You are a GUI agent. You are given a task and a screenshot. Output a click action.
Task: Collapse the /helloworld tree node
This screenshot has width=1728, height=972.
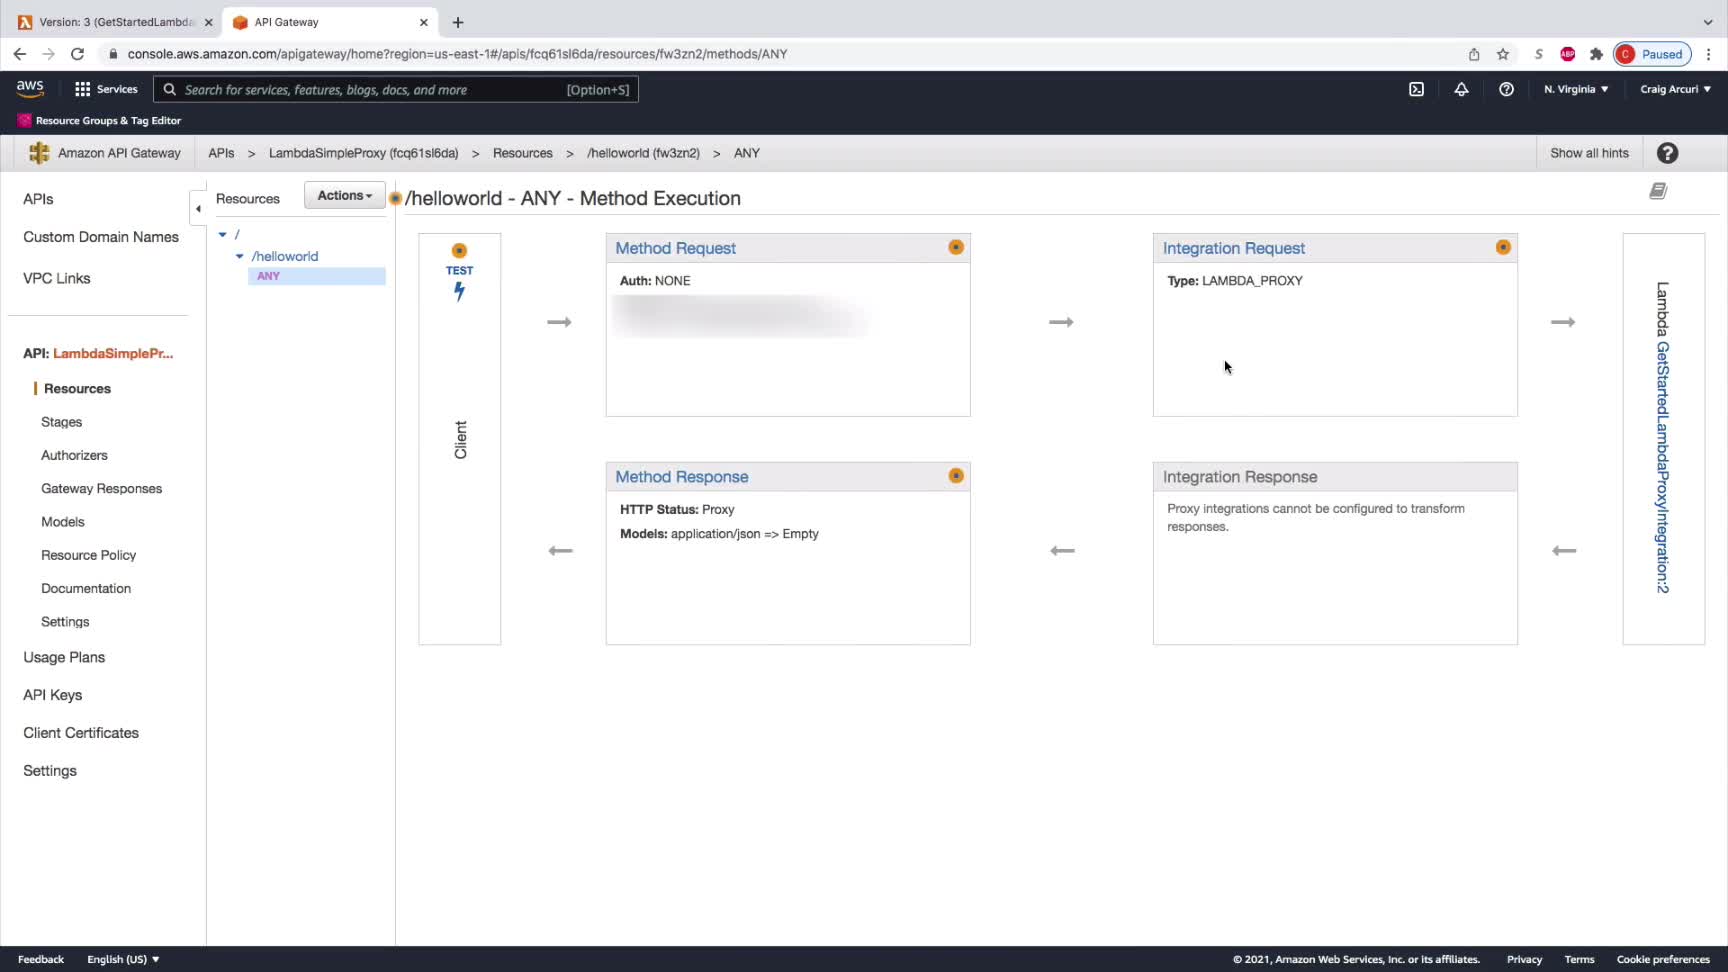tap(239, 256)
